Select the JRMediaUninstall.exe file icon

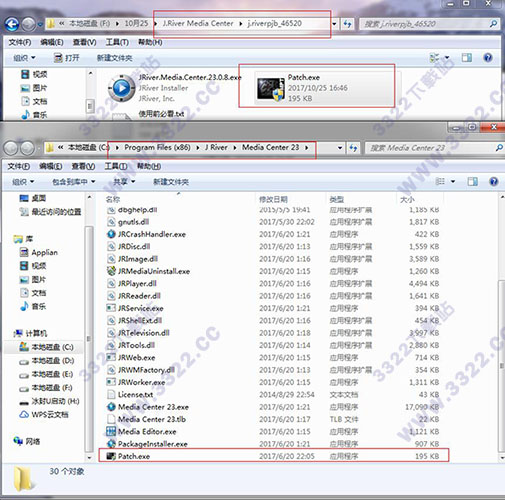tap(111, 271)
